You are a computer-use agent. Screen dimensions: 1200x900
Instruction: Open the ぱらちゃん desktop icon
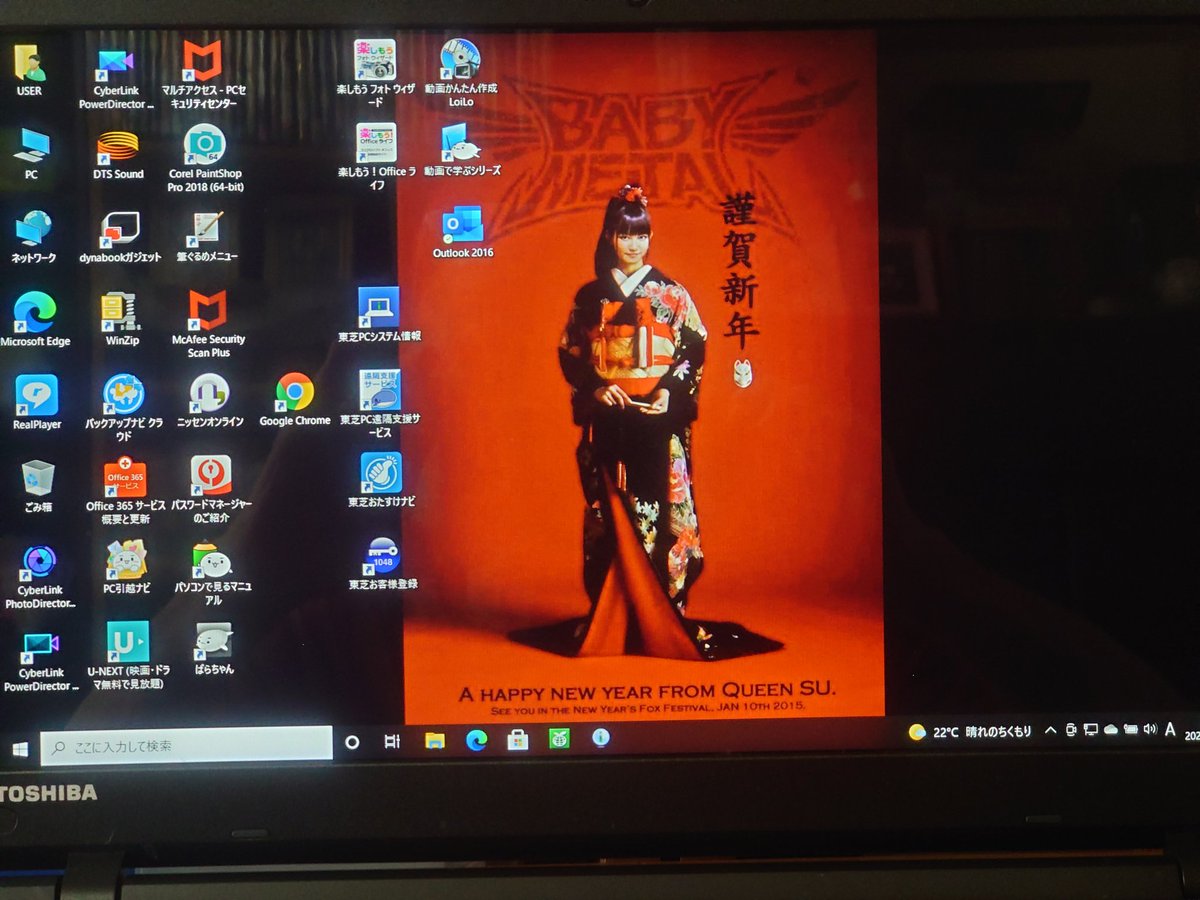[x=214, y=649]
